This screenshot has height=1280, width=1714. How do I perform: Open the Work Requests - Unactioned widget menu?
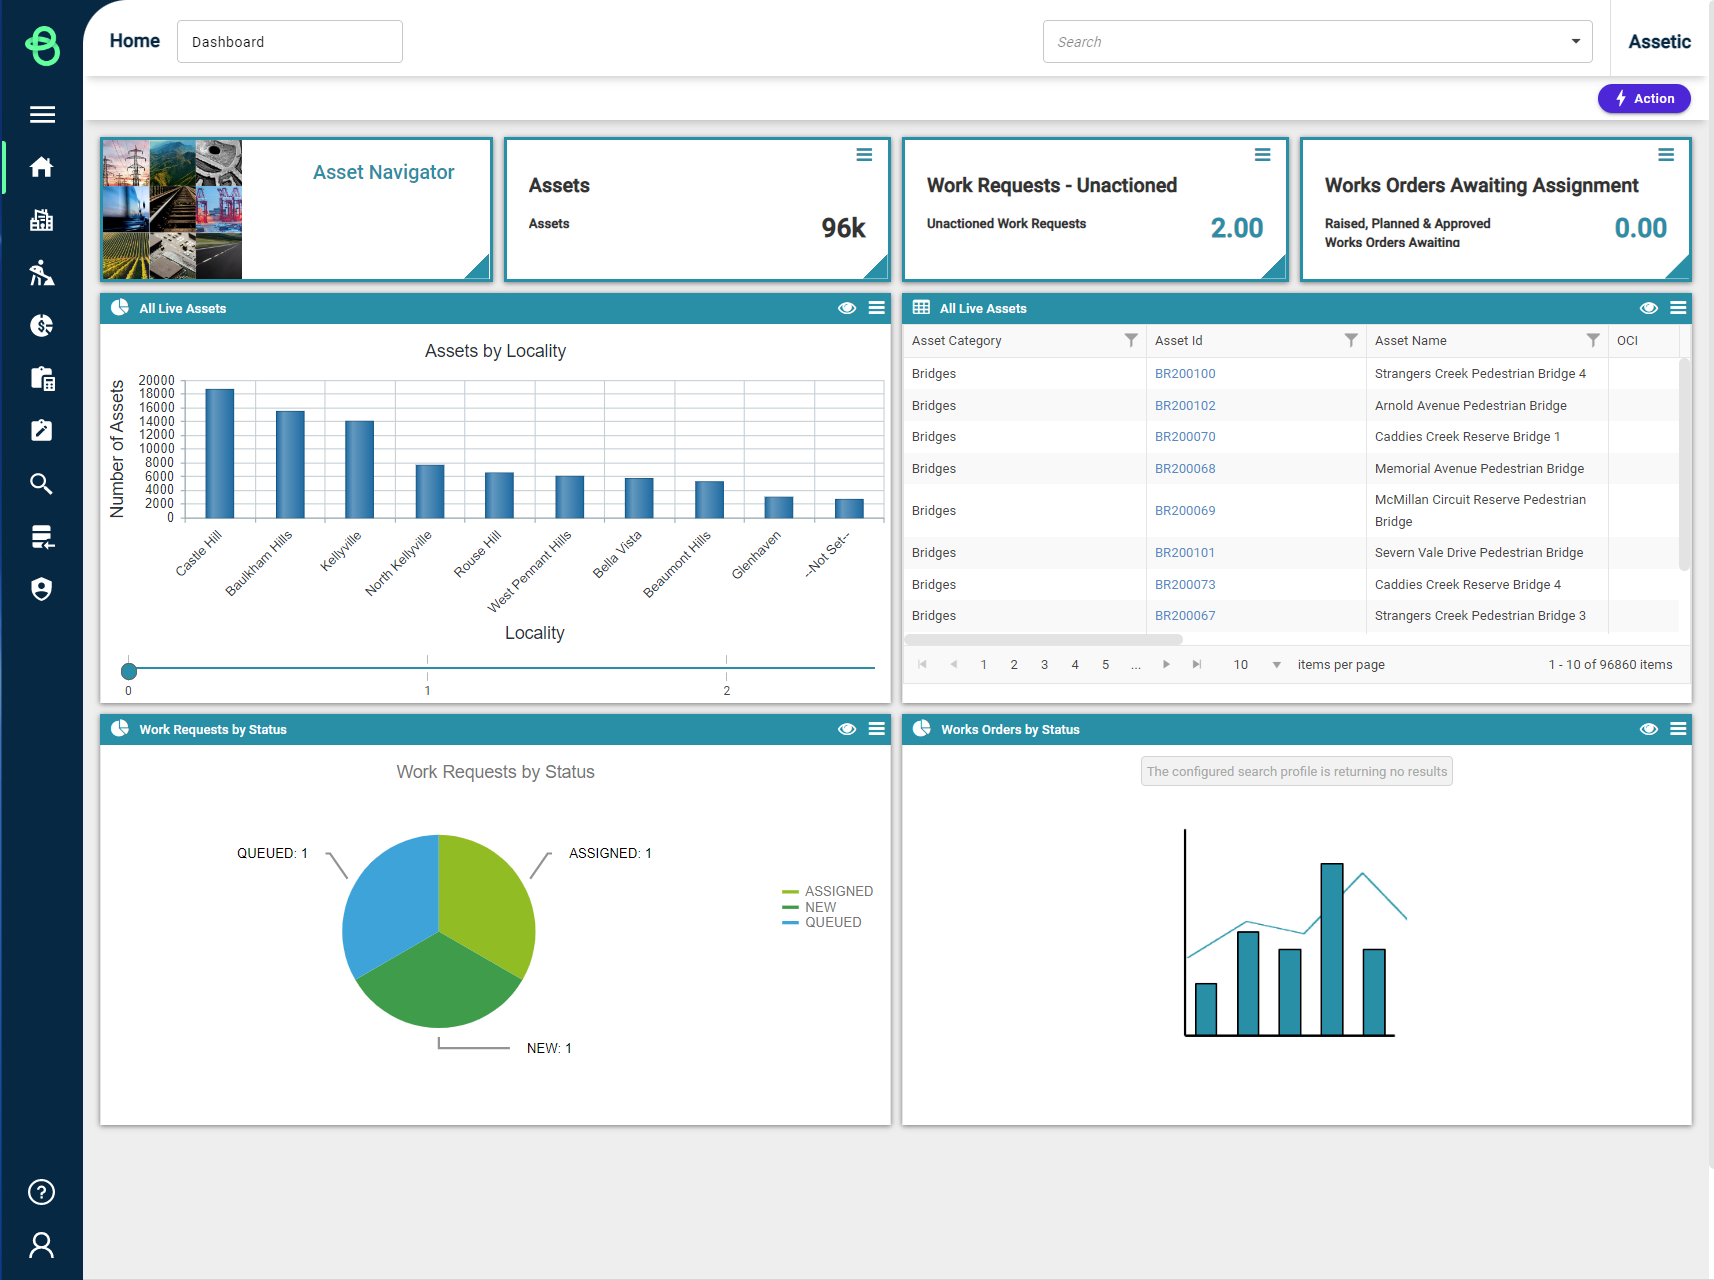point(1262,154)
